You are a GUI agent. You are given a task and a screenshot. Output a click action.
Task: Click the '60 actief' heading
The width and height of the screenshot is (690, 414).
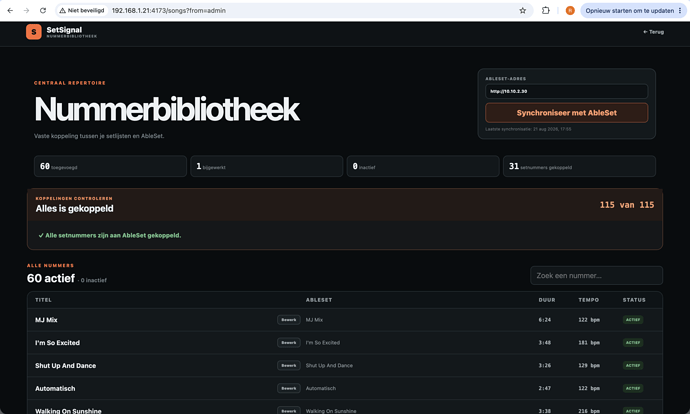51,278
